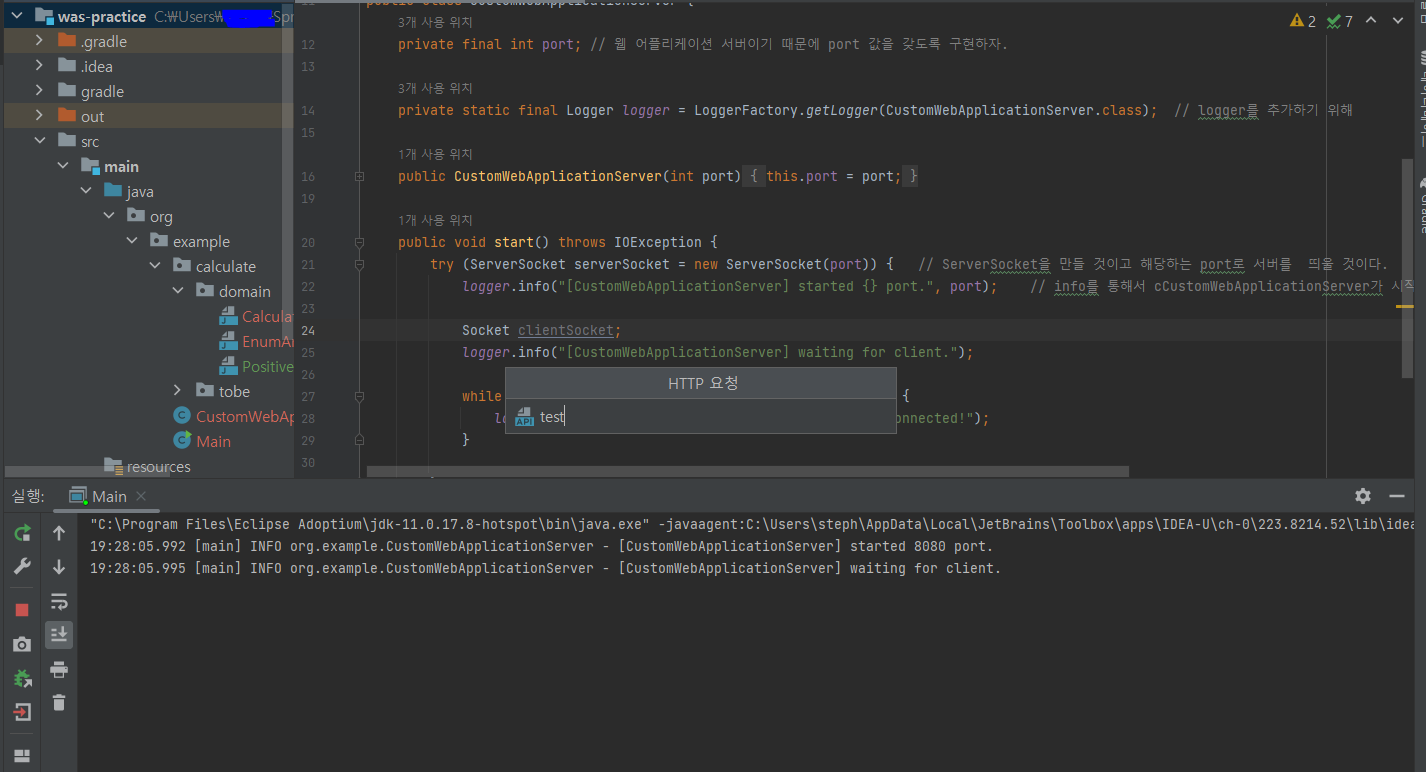
Task: Select test in HTTP 요청 popup
Action: pyautogui.click(x=700, y=417)
